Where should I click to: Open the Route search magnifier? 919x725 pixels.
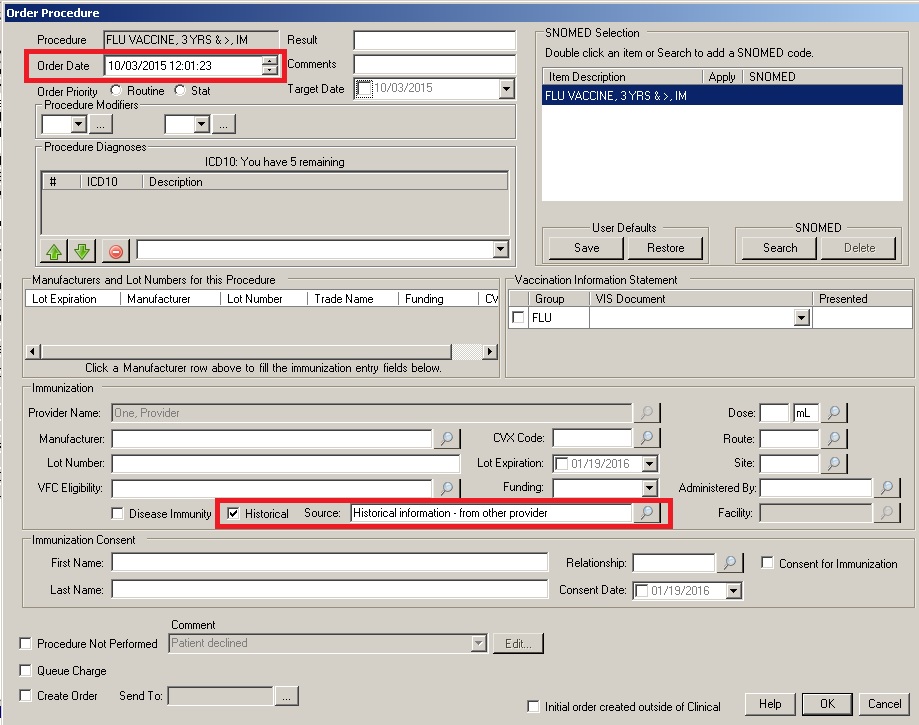coord(833,439)
